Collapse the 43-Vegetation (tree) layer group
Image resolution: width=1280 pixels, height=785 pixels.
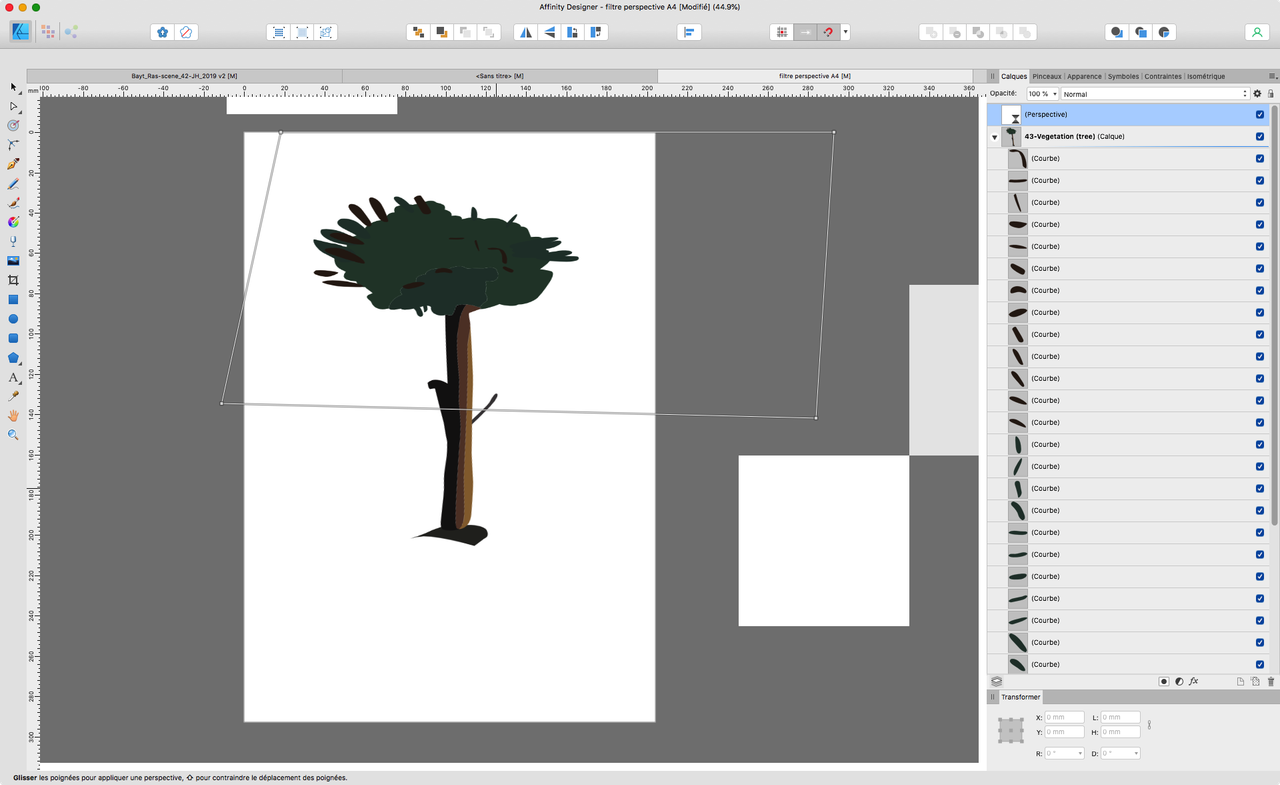[994, 137]
